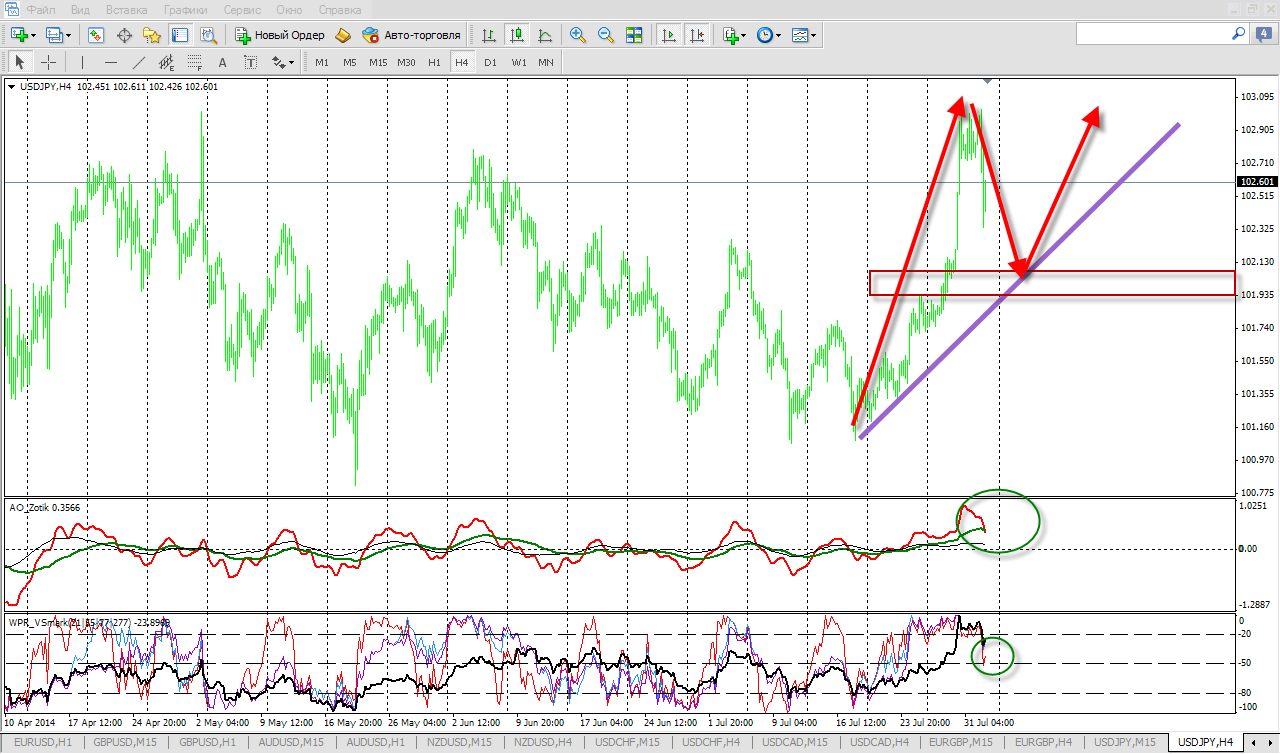Open the chart templates dropdown
This screenshot has width=1280, height=754.
[804, 35]
